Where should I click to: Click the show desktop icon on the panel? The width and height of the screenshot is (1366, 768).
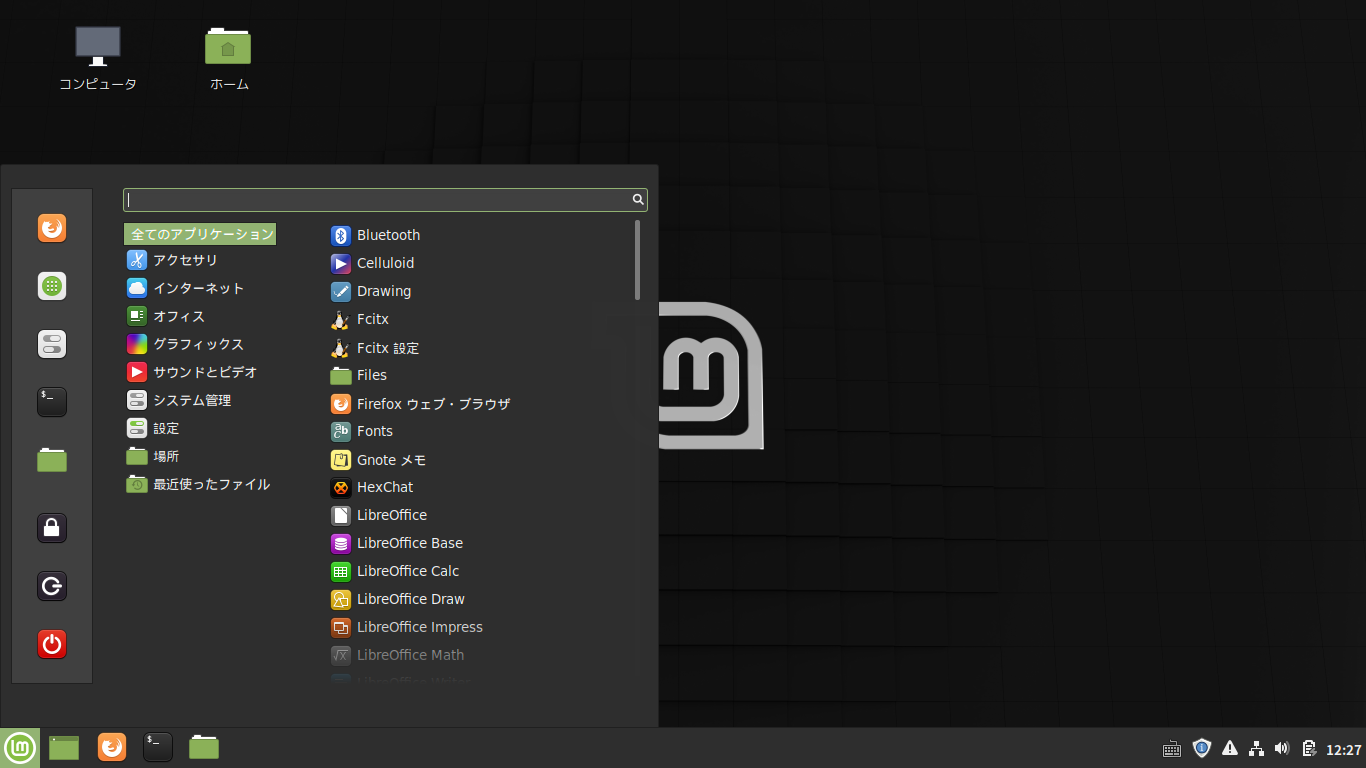click(64, 747)
